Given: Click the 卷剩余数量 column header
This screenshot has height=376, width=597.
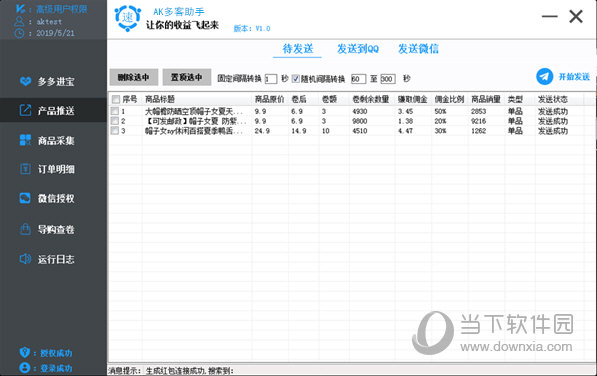Looking at the screenshot, I should click(370, 99).
